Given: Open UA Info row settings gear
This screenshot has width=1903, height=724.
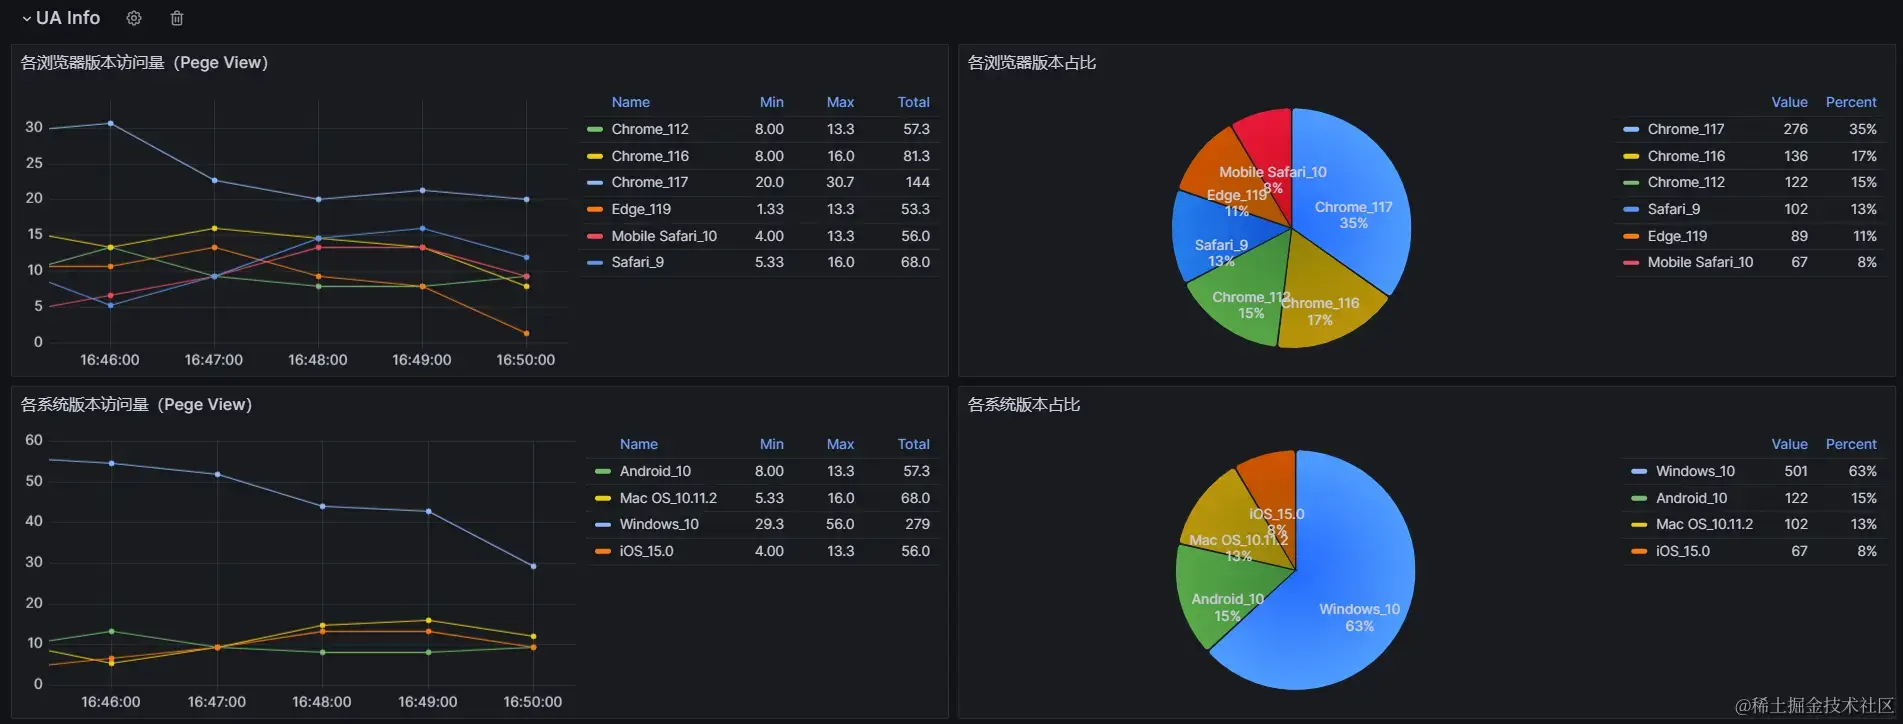Looking at the screenshot, I should click(134, 18).
